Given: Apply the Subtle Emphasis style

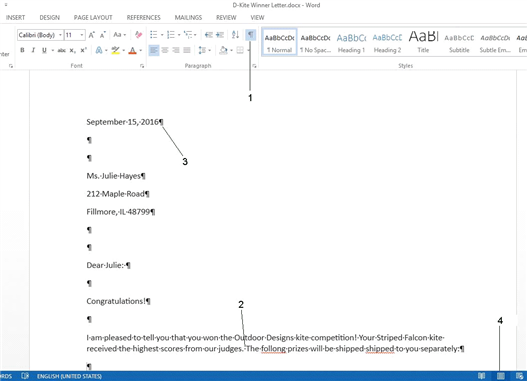Looking at the screenshot, I should [x=495, y=42].
